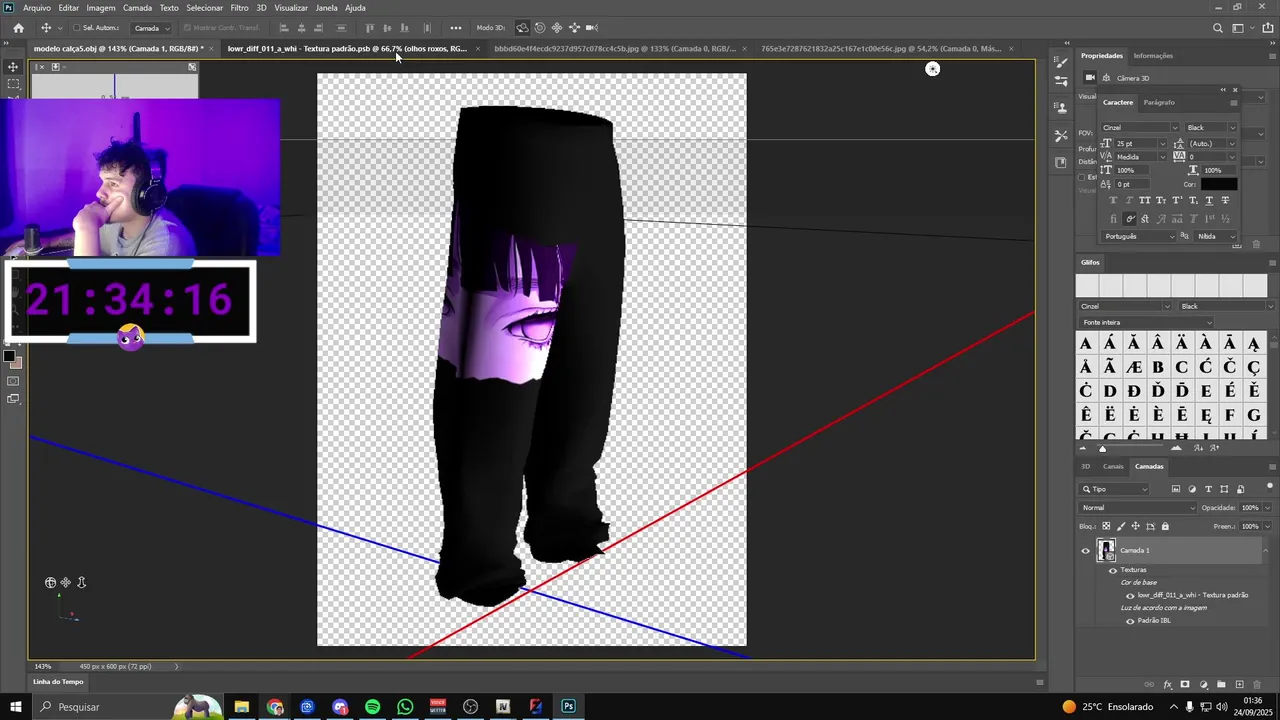
Task: Select the 3D Slide camera mode icon
Action: (x=574, y=28)
